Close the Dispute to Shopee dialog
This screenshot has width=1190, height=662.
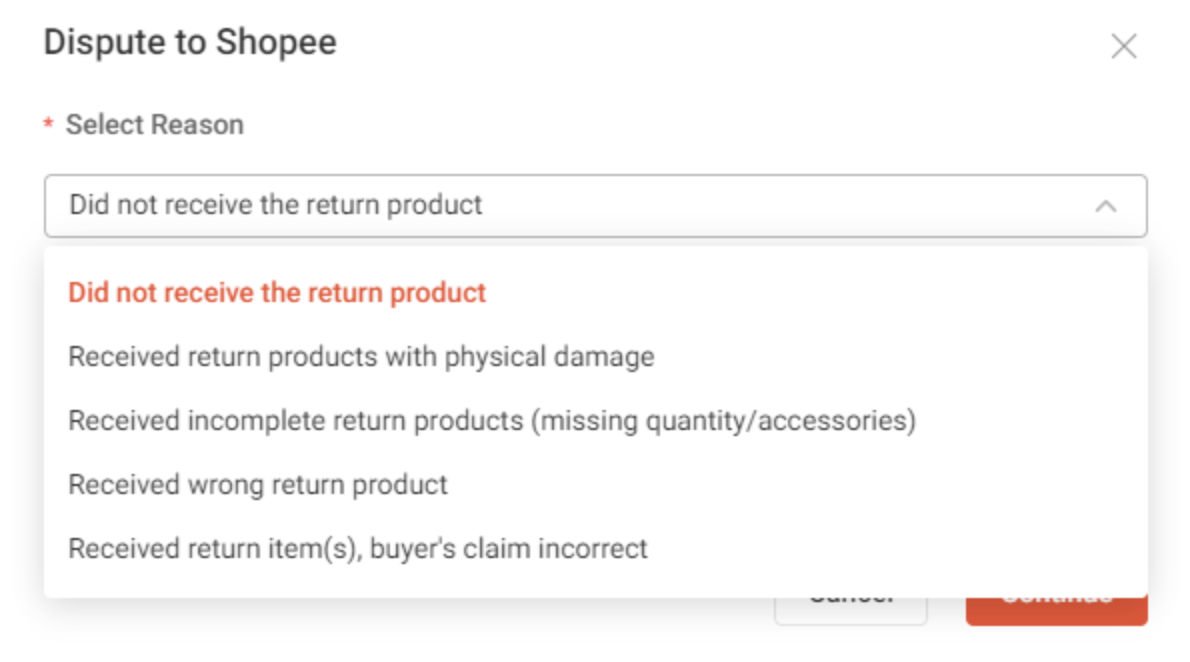tap(1124, 46)
